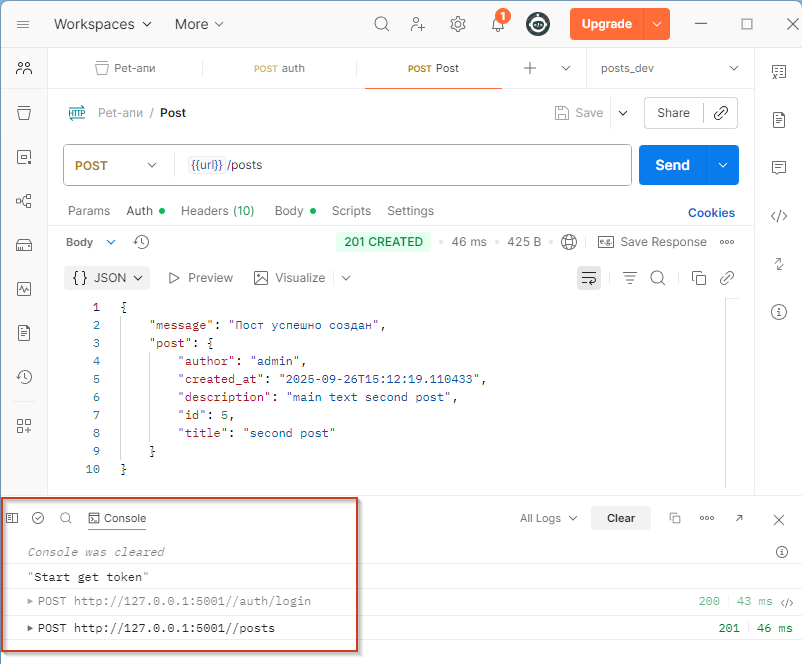Click the Cookies link
Screen dimensions: 802x664
[x=711, y=213]
